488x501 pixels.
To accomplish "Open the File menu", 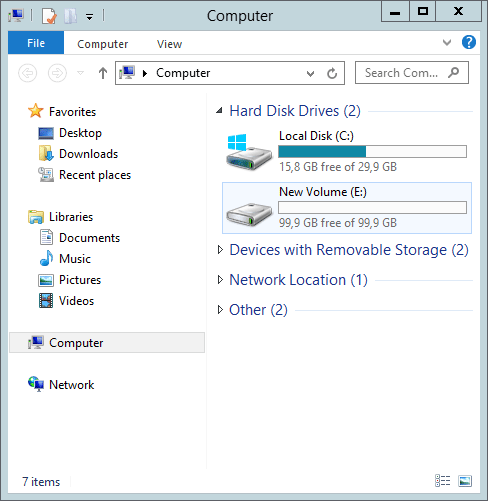I will pos(36,43).
